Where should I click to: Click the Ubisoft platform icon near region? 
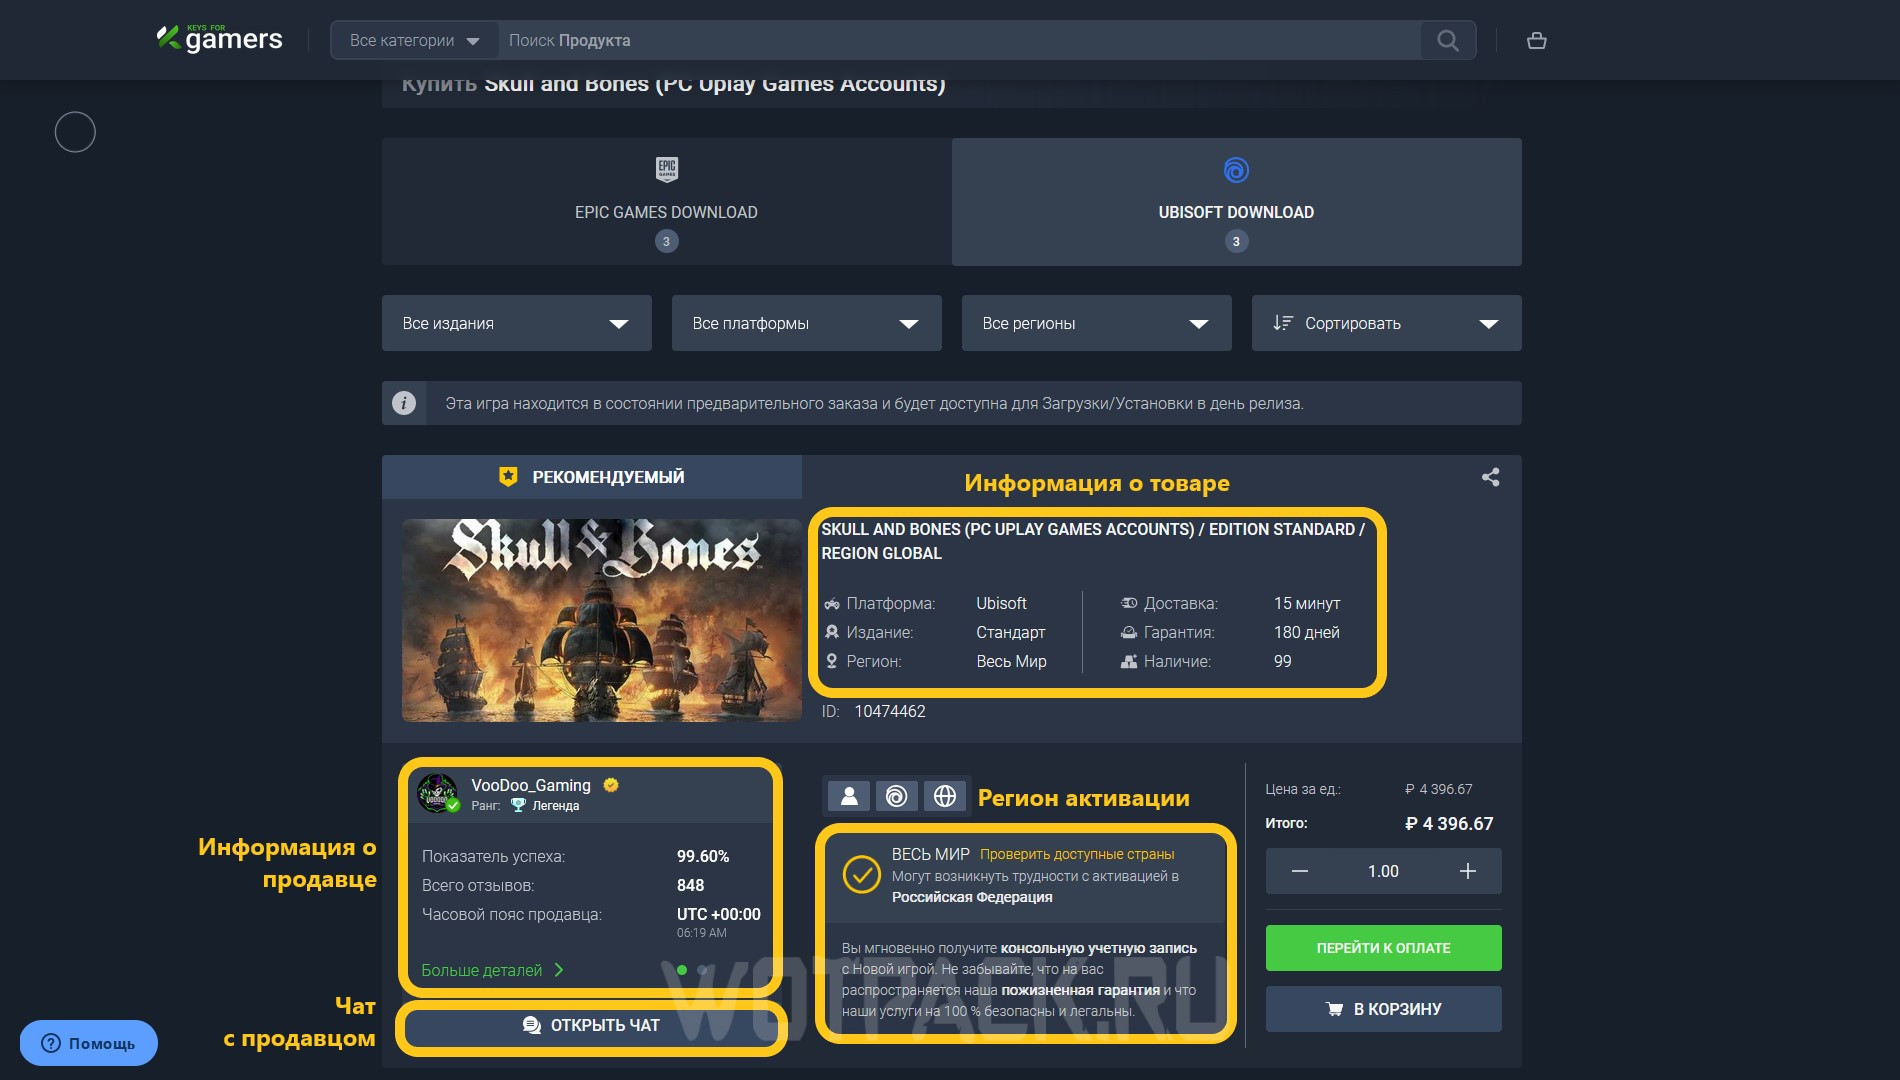(897, 796)
